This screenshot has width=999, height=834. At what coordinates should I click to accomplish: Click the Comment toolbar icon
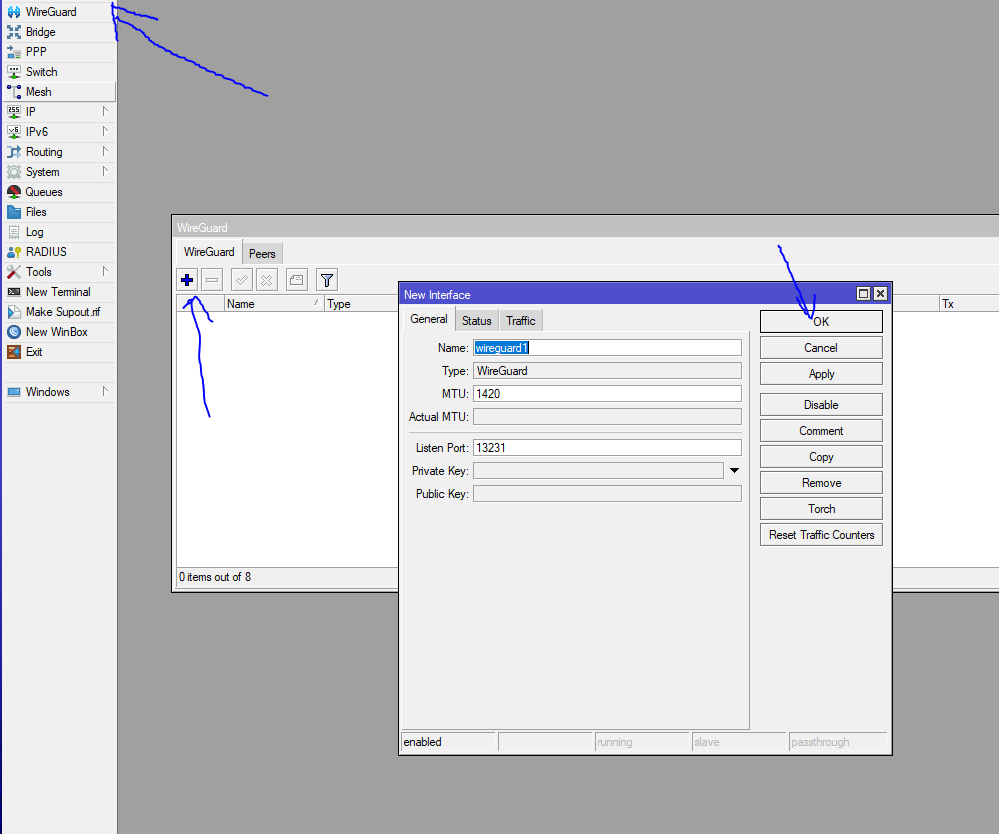click(x=296, y=280)
